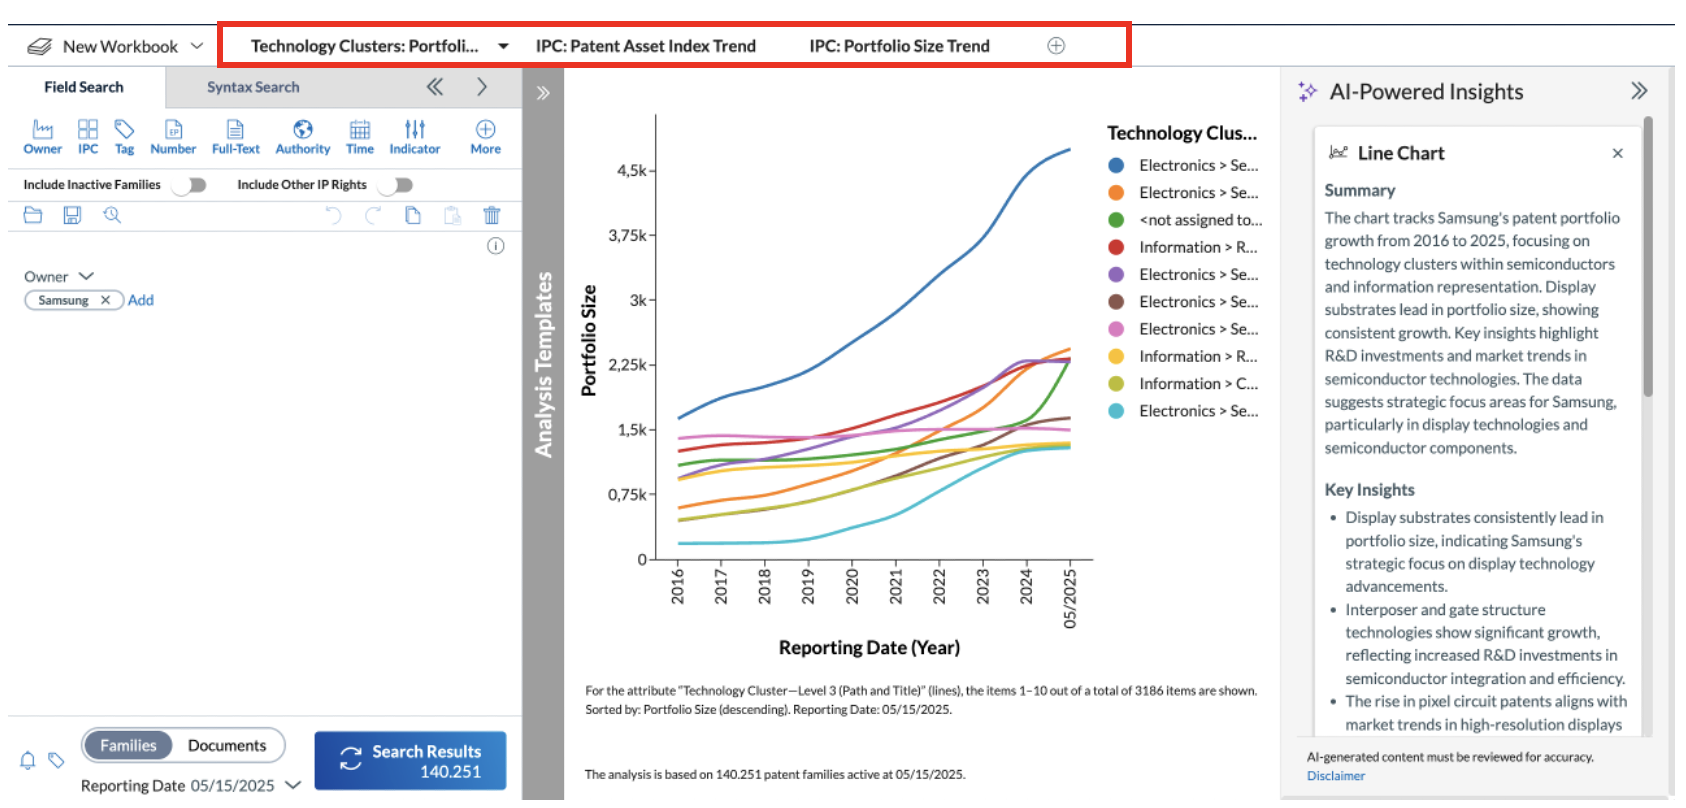The width and height of the screenshot is (1686, 808).
Task: Add a new analysis tab with plus icon
Action: (1056, 46)
